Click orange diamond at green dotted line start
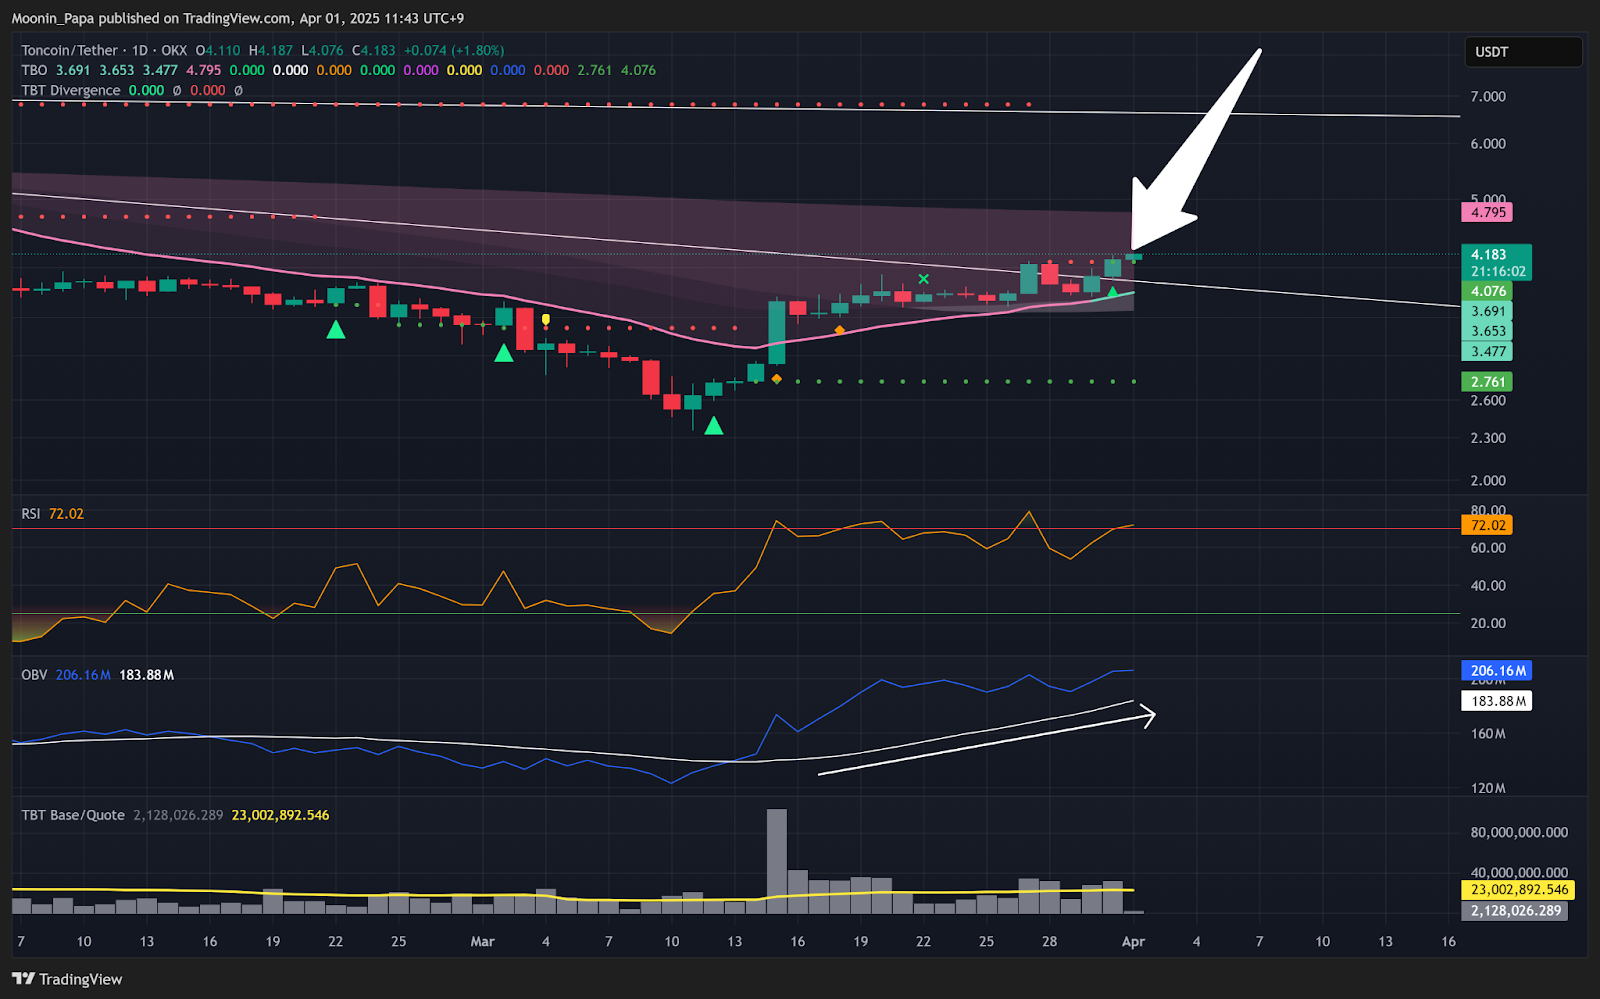1600x999 pixels. (776, 379)
